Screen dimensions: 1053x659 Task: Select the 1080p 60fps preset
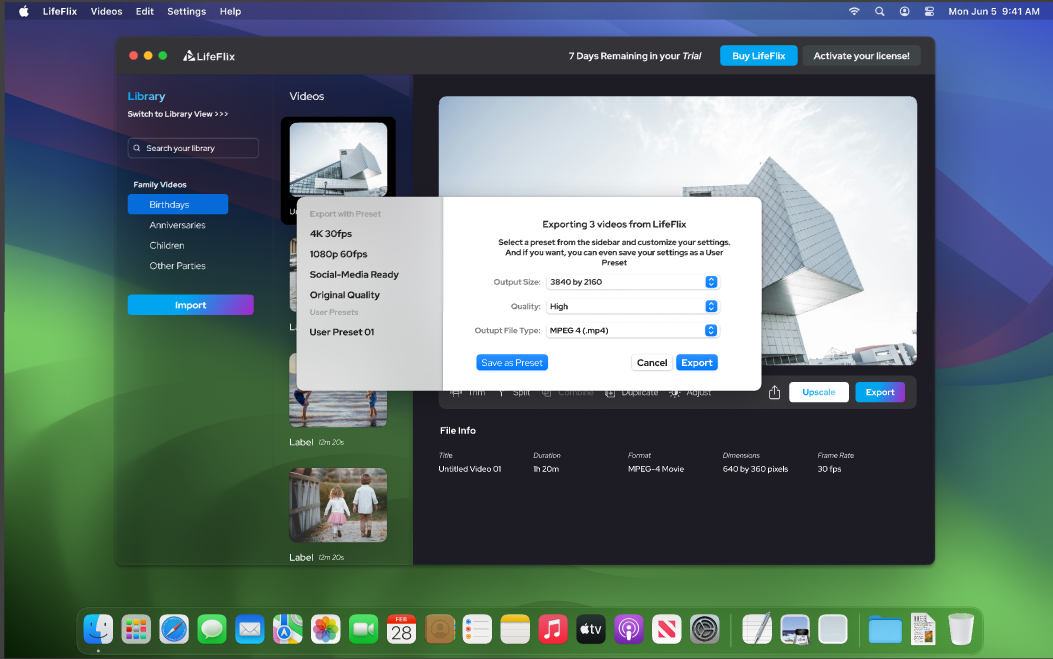point(338,254)
